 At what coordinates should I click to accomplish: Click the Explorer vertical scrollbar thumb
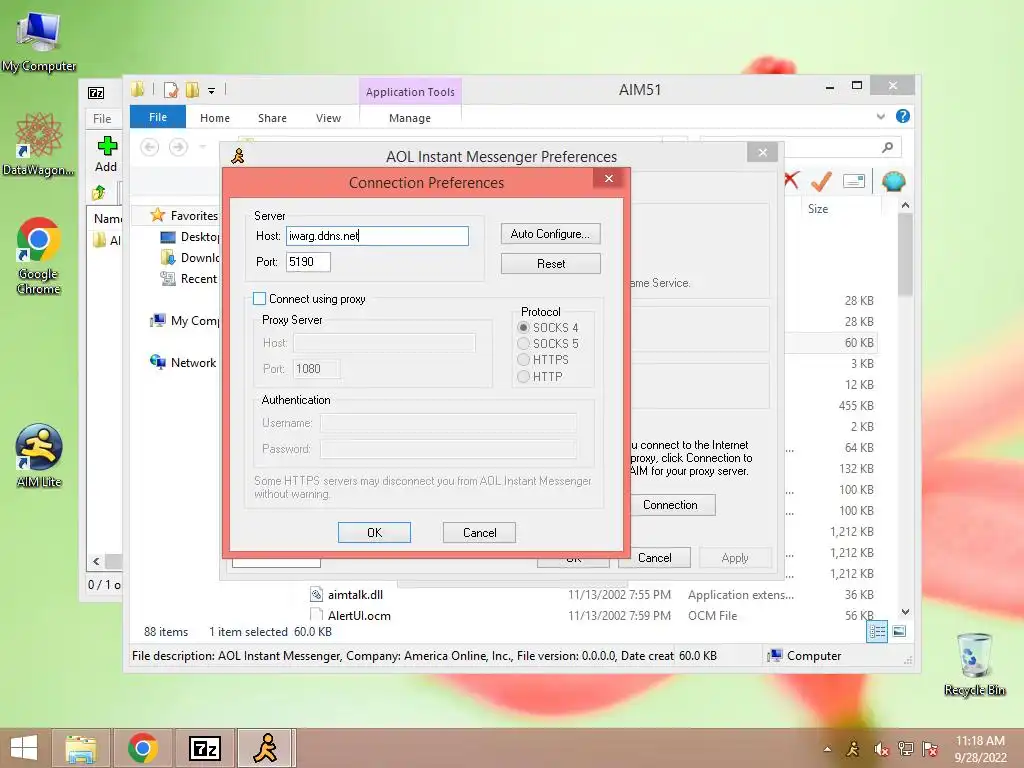point(905,255)
